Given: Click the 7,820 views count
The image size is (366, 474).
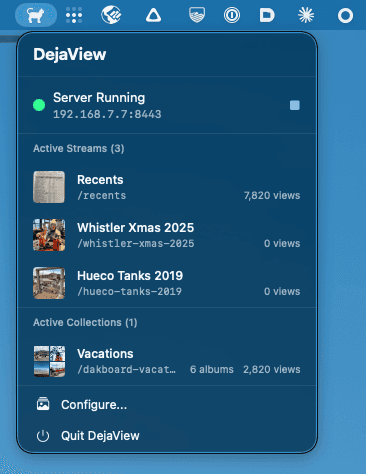Looking at the screenshot, I should point(272,195).
